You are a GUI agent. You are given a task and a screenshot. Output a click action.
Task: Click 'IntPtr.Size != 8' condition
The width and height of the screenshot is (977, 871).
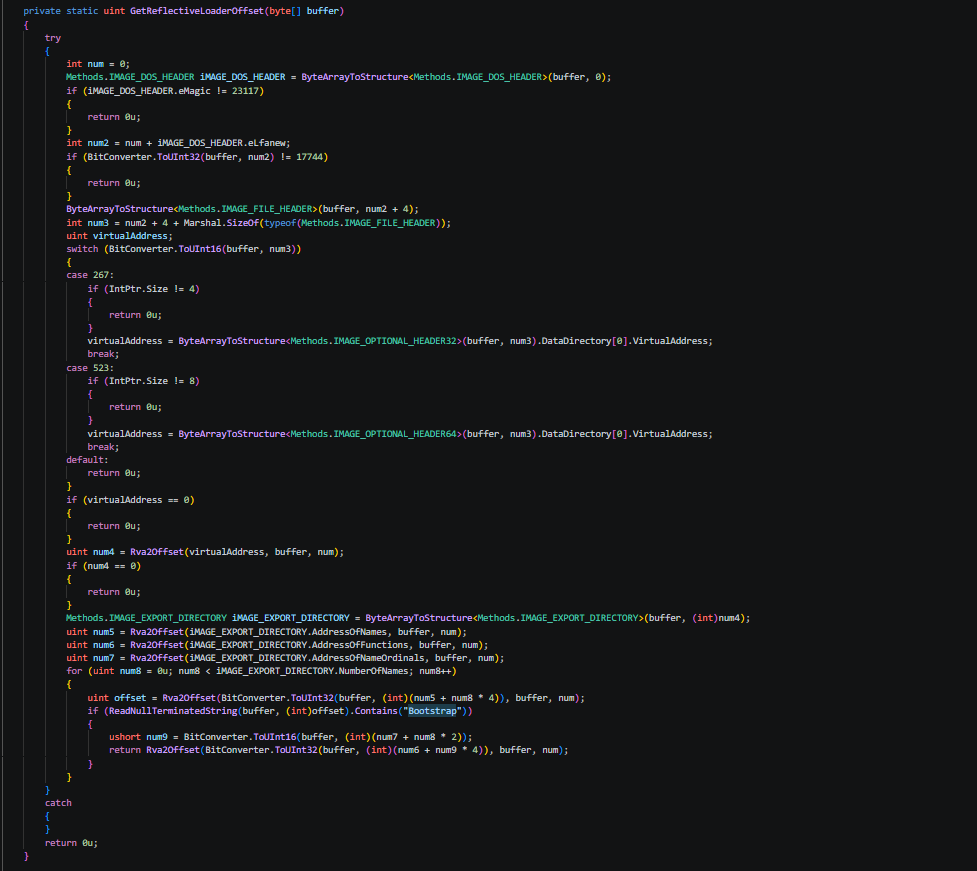(151, 381)
